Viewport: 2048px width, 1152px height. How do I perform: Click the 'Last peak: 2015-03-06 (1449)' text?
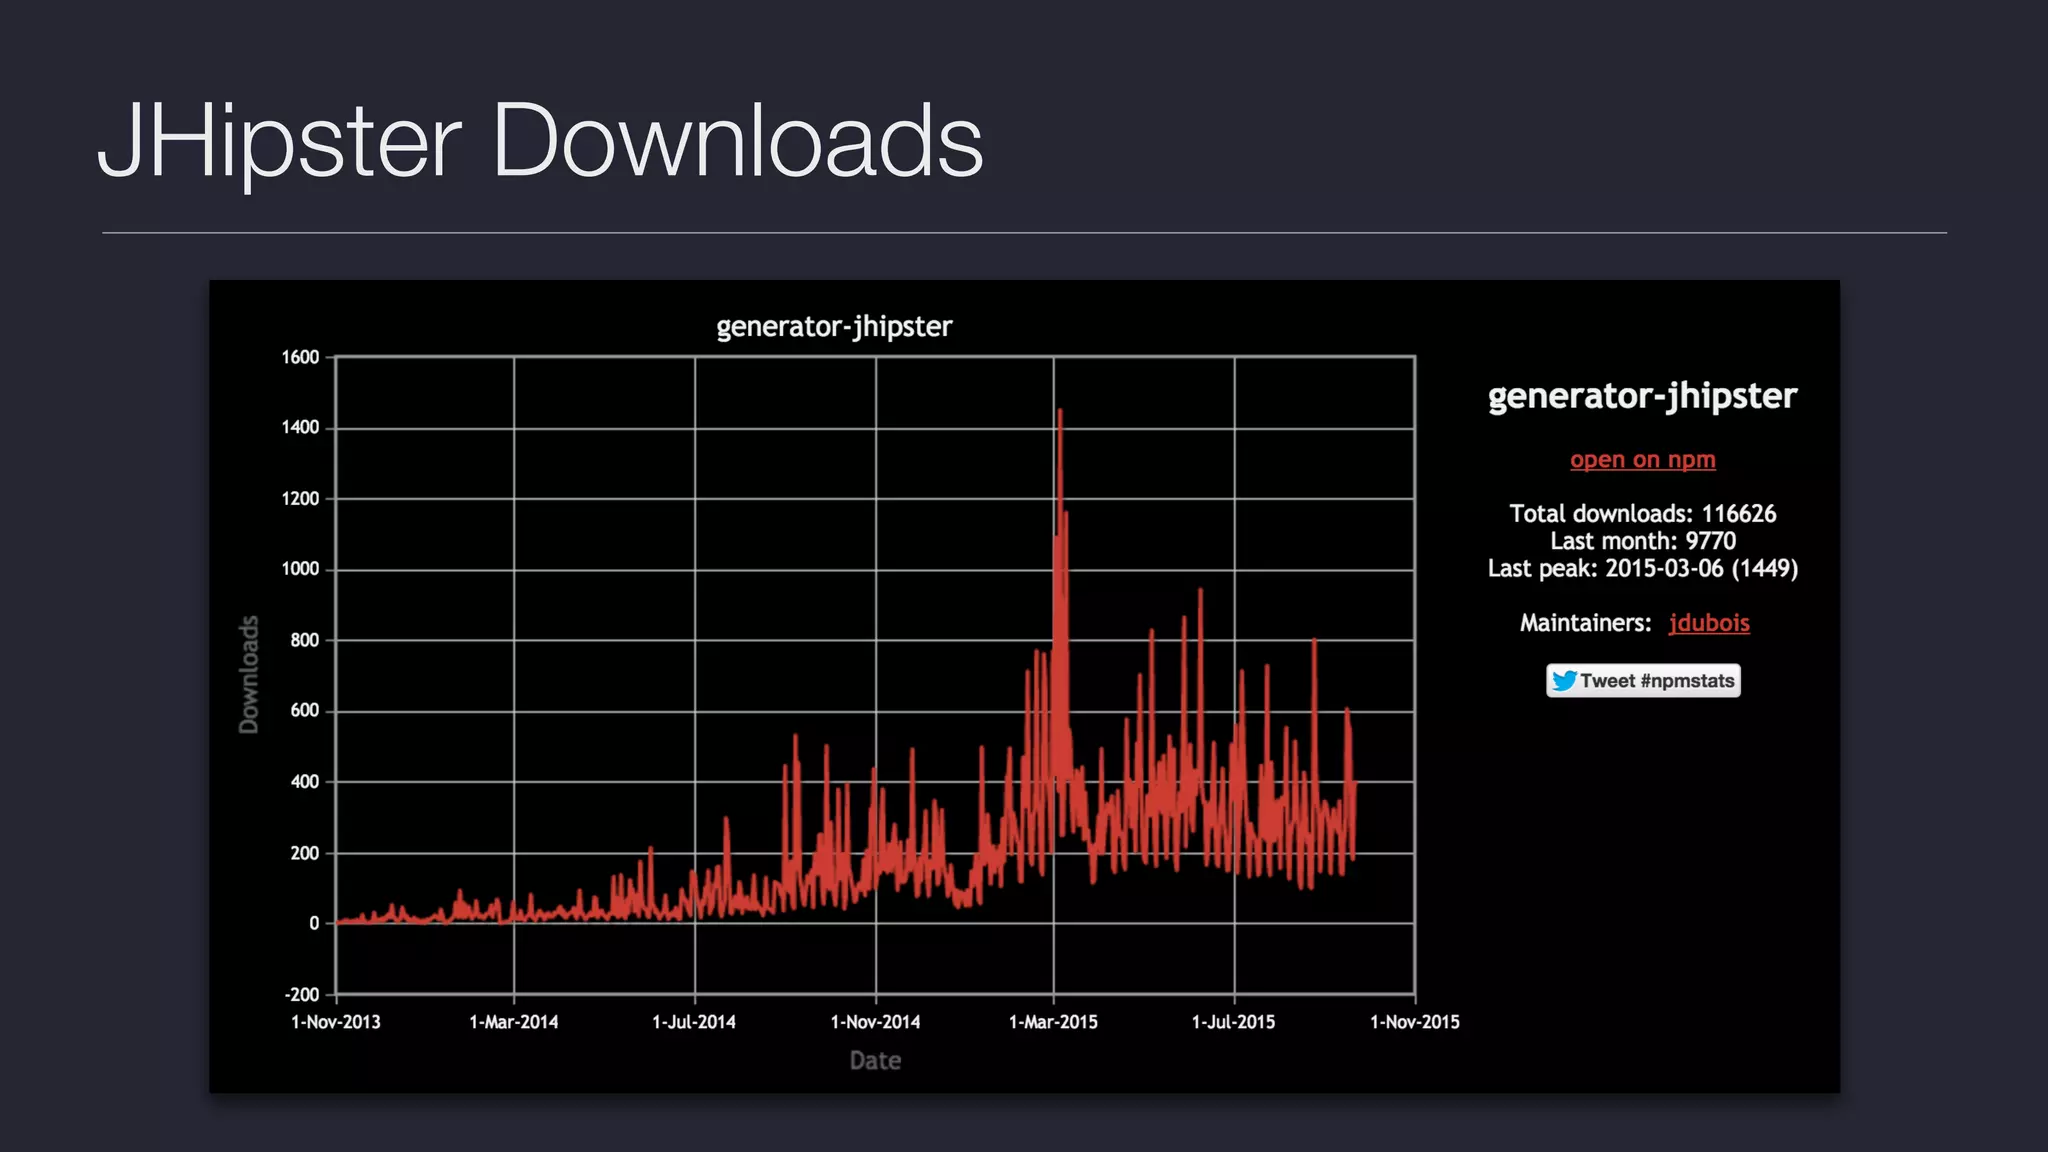click(1642, 568)
